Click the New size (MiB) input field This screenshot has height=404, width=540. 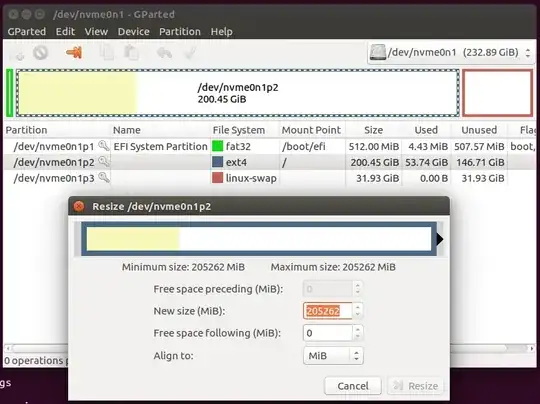pos(328,311)
